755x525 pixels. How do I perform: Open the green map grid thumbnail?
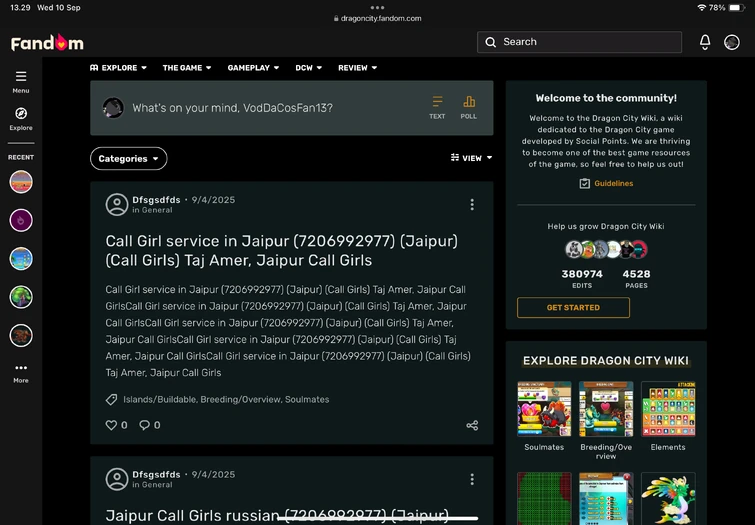(x=544, y=499)
